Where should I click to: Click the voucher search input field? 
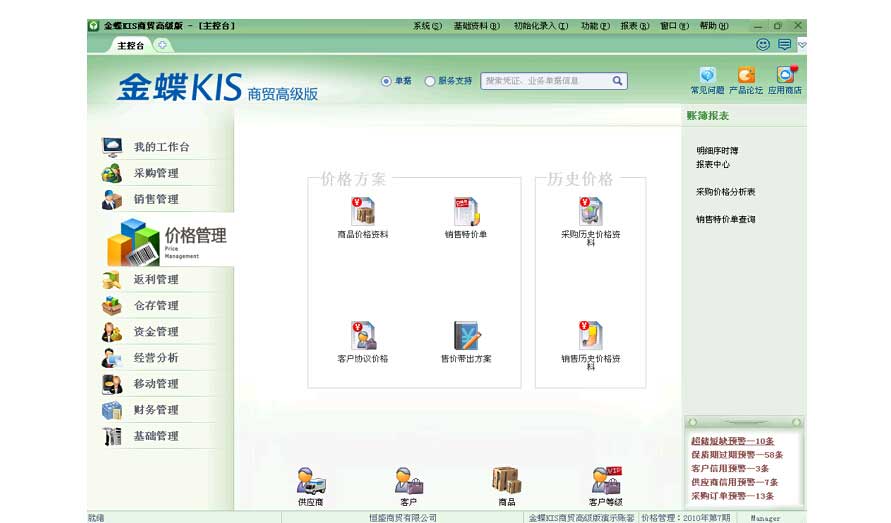(545, 81)
